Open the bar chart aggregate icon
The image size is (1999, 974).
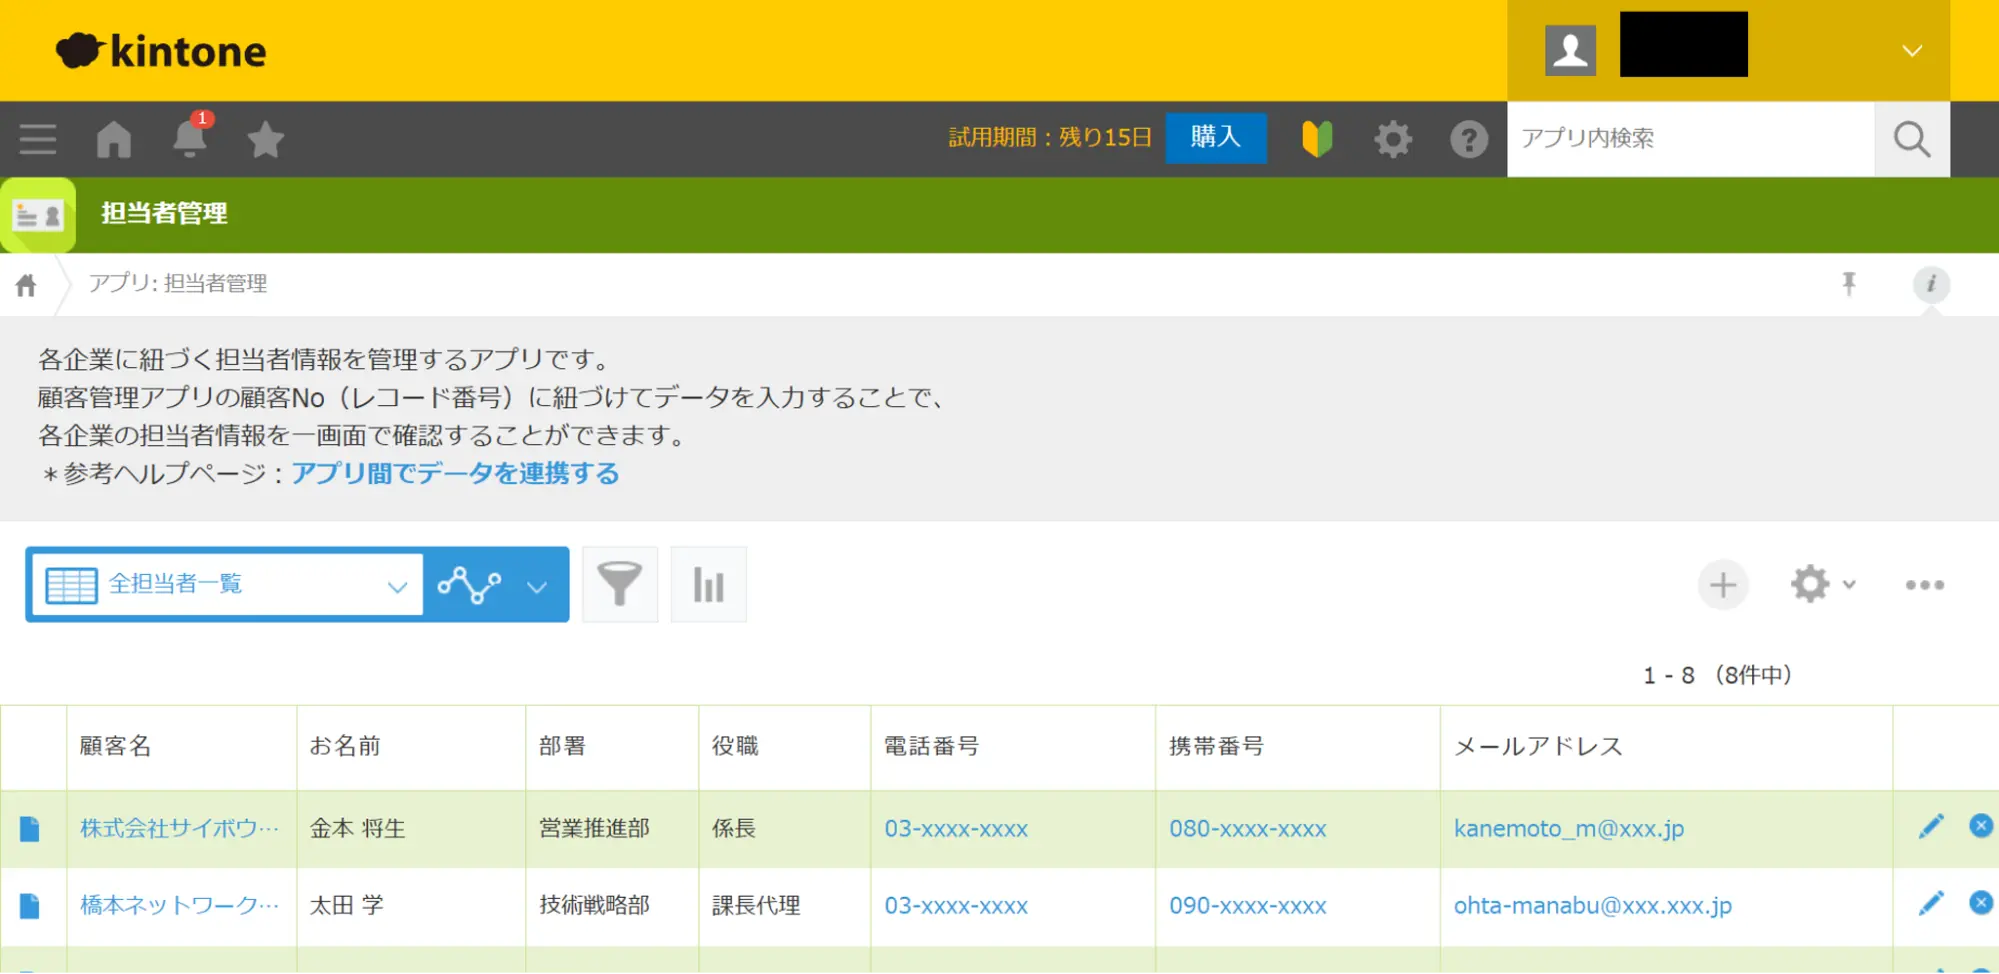tap(708, 584)
